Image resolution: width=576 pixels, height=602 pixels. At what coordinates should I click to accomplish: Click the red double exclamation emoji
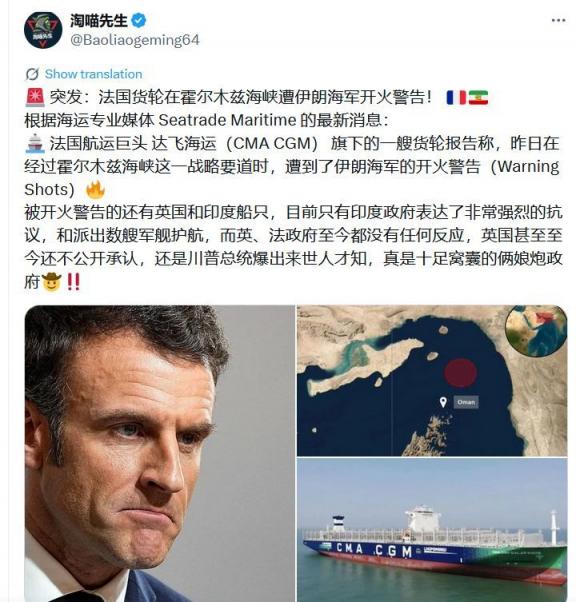(73, 282)
